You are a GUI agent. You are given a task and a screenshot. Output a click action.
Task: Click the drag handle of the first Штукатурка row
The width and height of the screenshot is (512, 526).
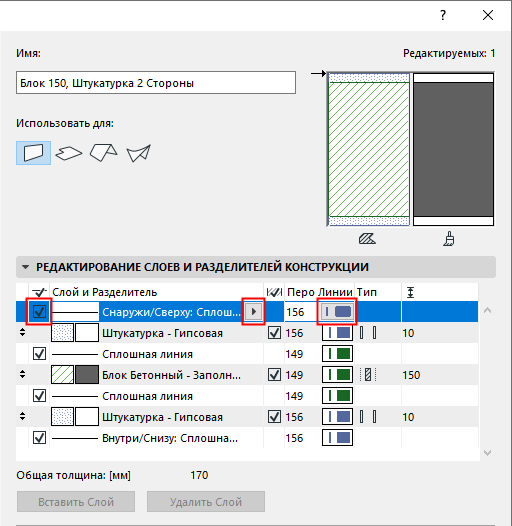pos(22,332)
